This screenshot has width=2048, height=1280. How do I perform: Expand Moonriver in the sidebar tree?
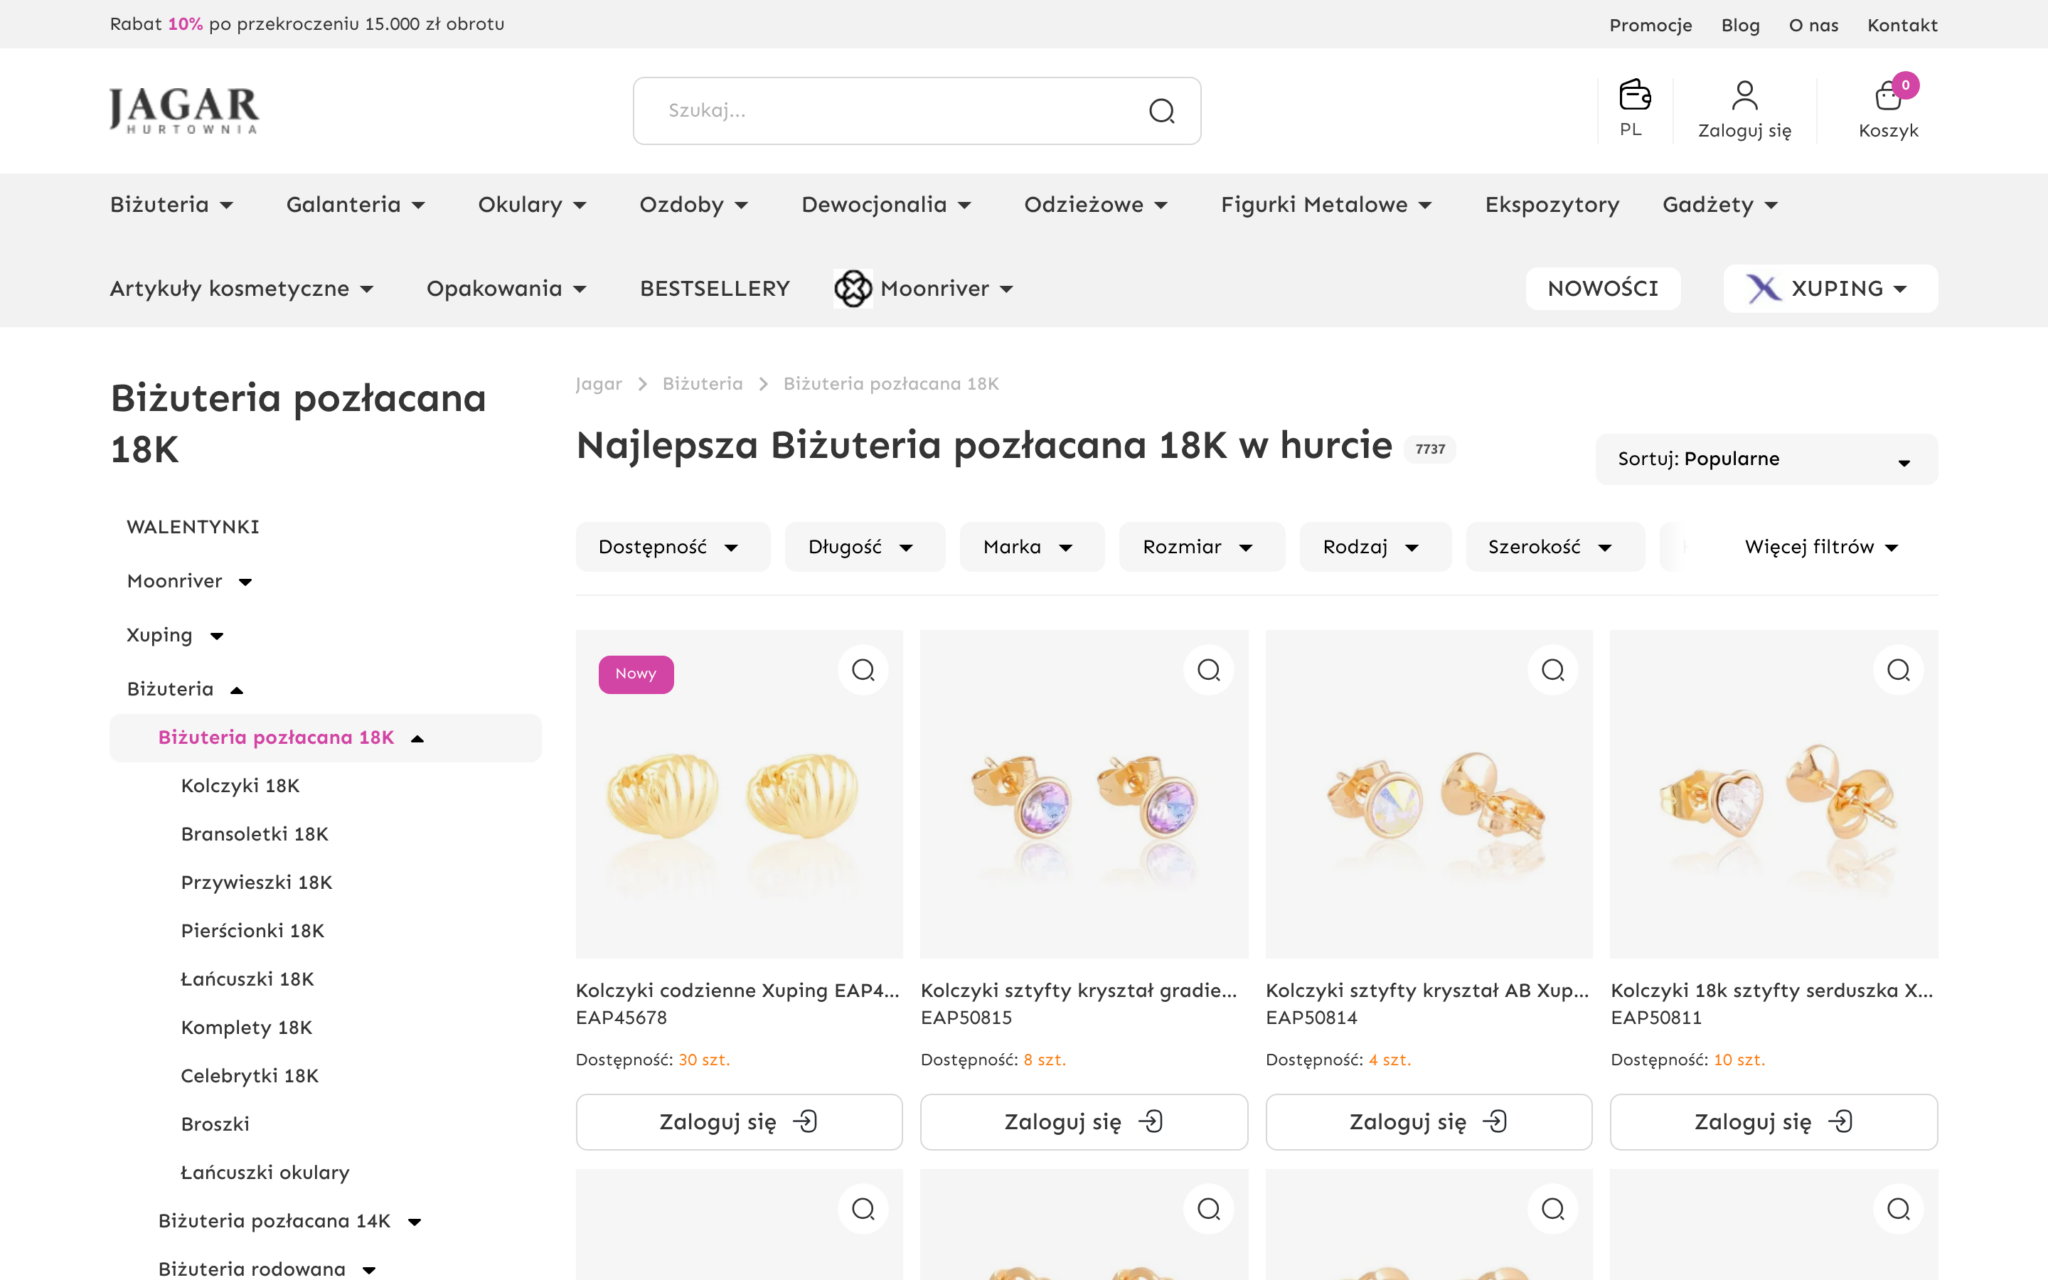(x=245, y=582)
